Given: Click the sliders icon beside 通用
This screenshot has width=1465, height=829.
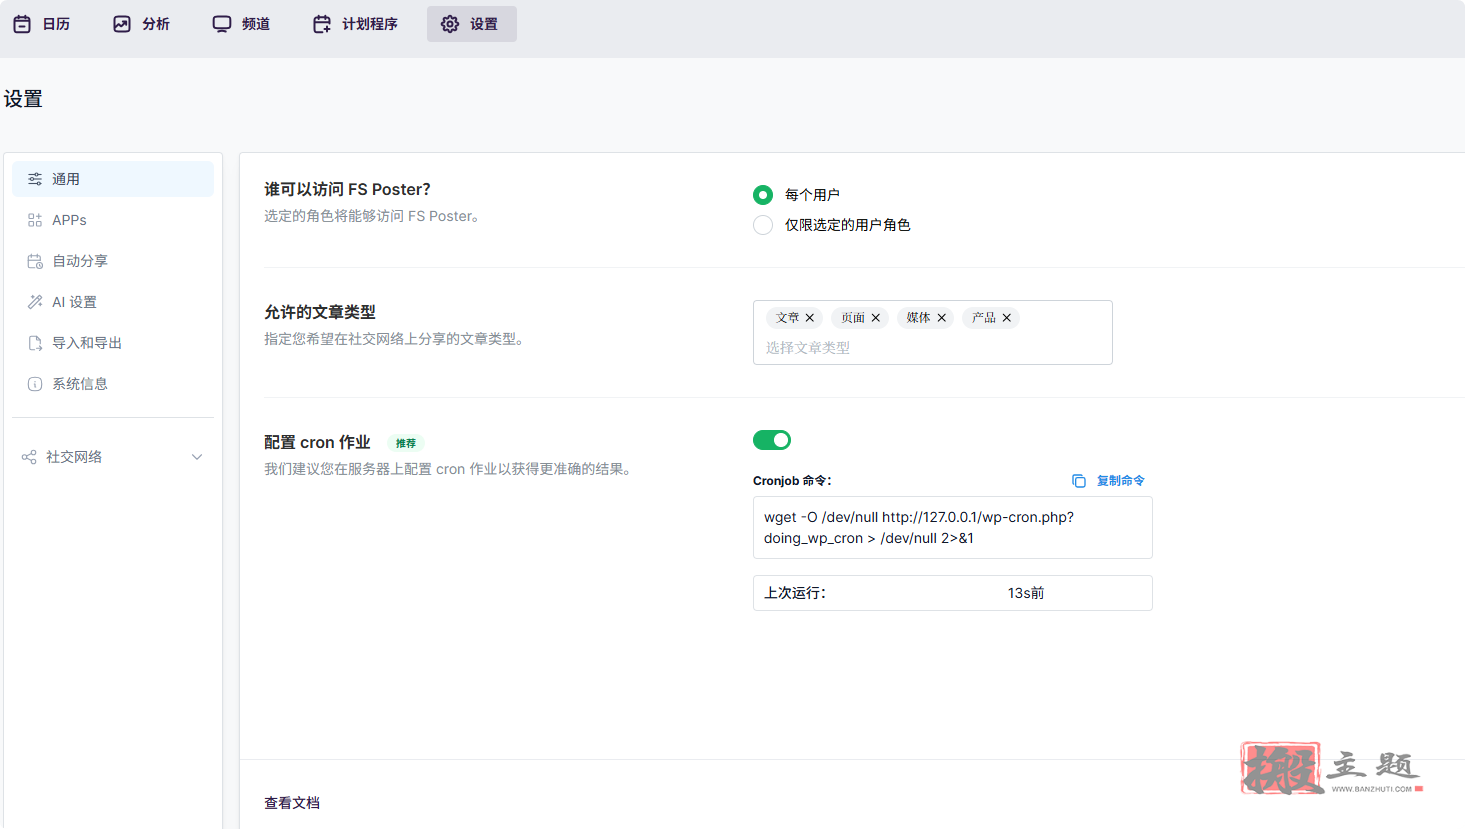Looking at the screenshot, I should 35,179.
